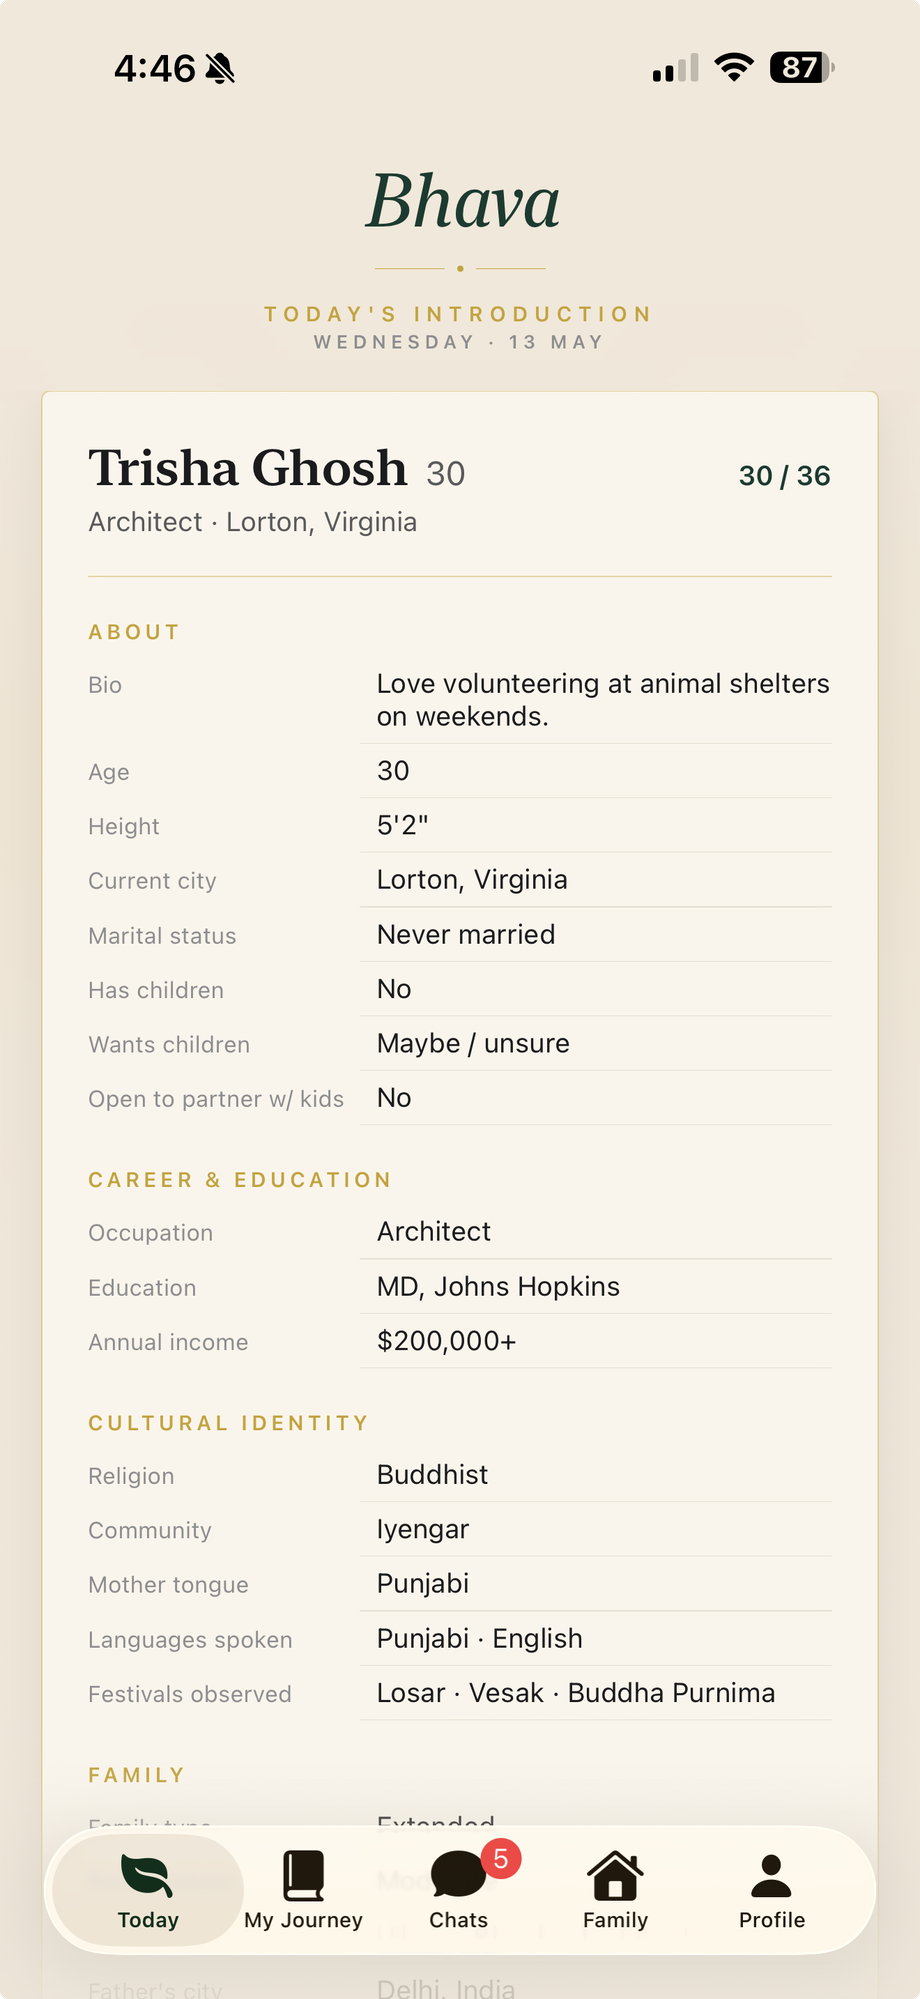Select the MD, Johns Hopkins education row
The image size is (920, 1999).
click(x=460, y=1287)
